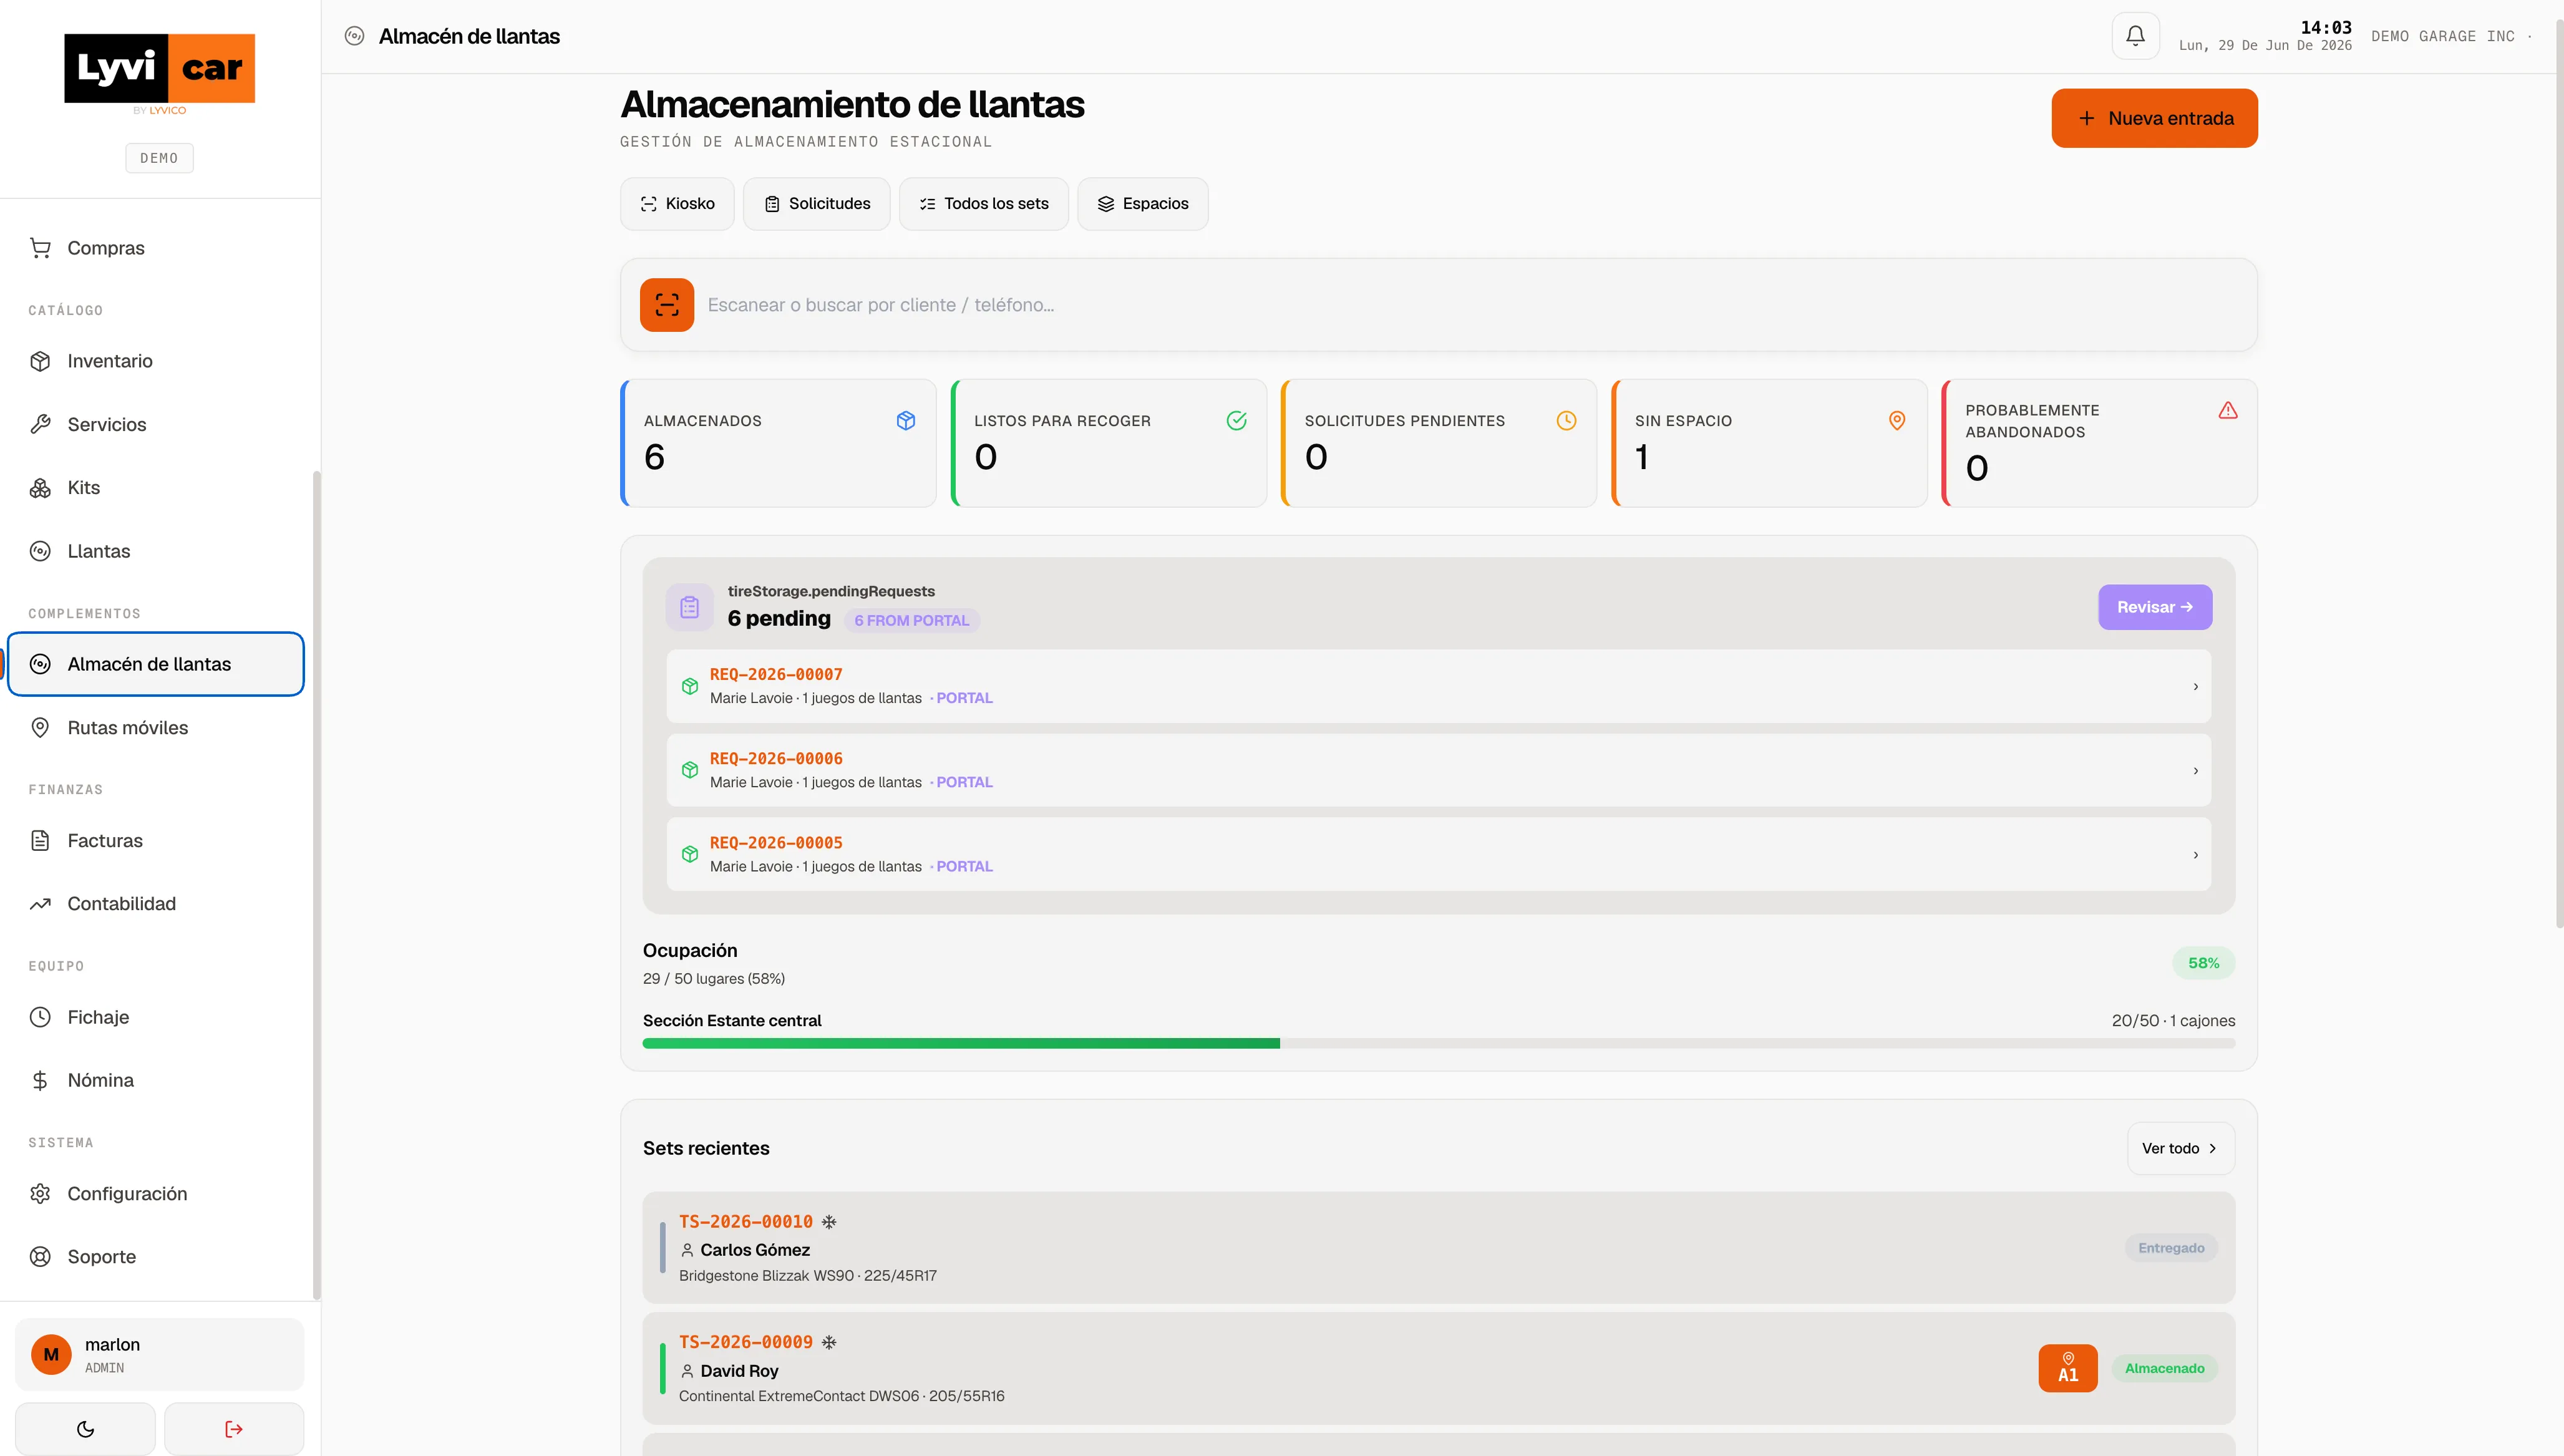
Task: Click the Soporte lifebuoy icon
Action: point(40,1257)
